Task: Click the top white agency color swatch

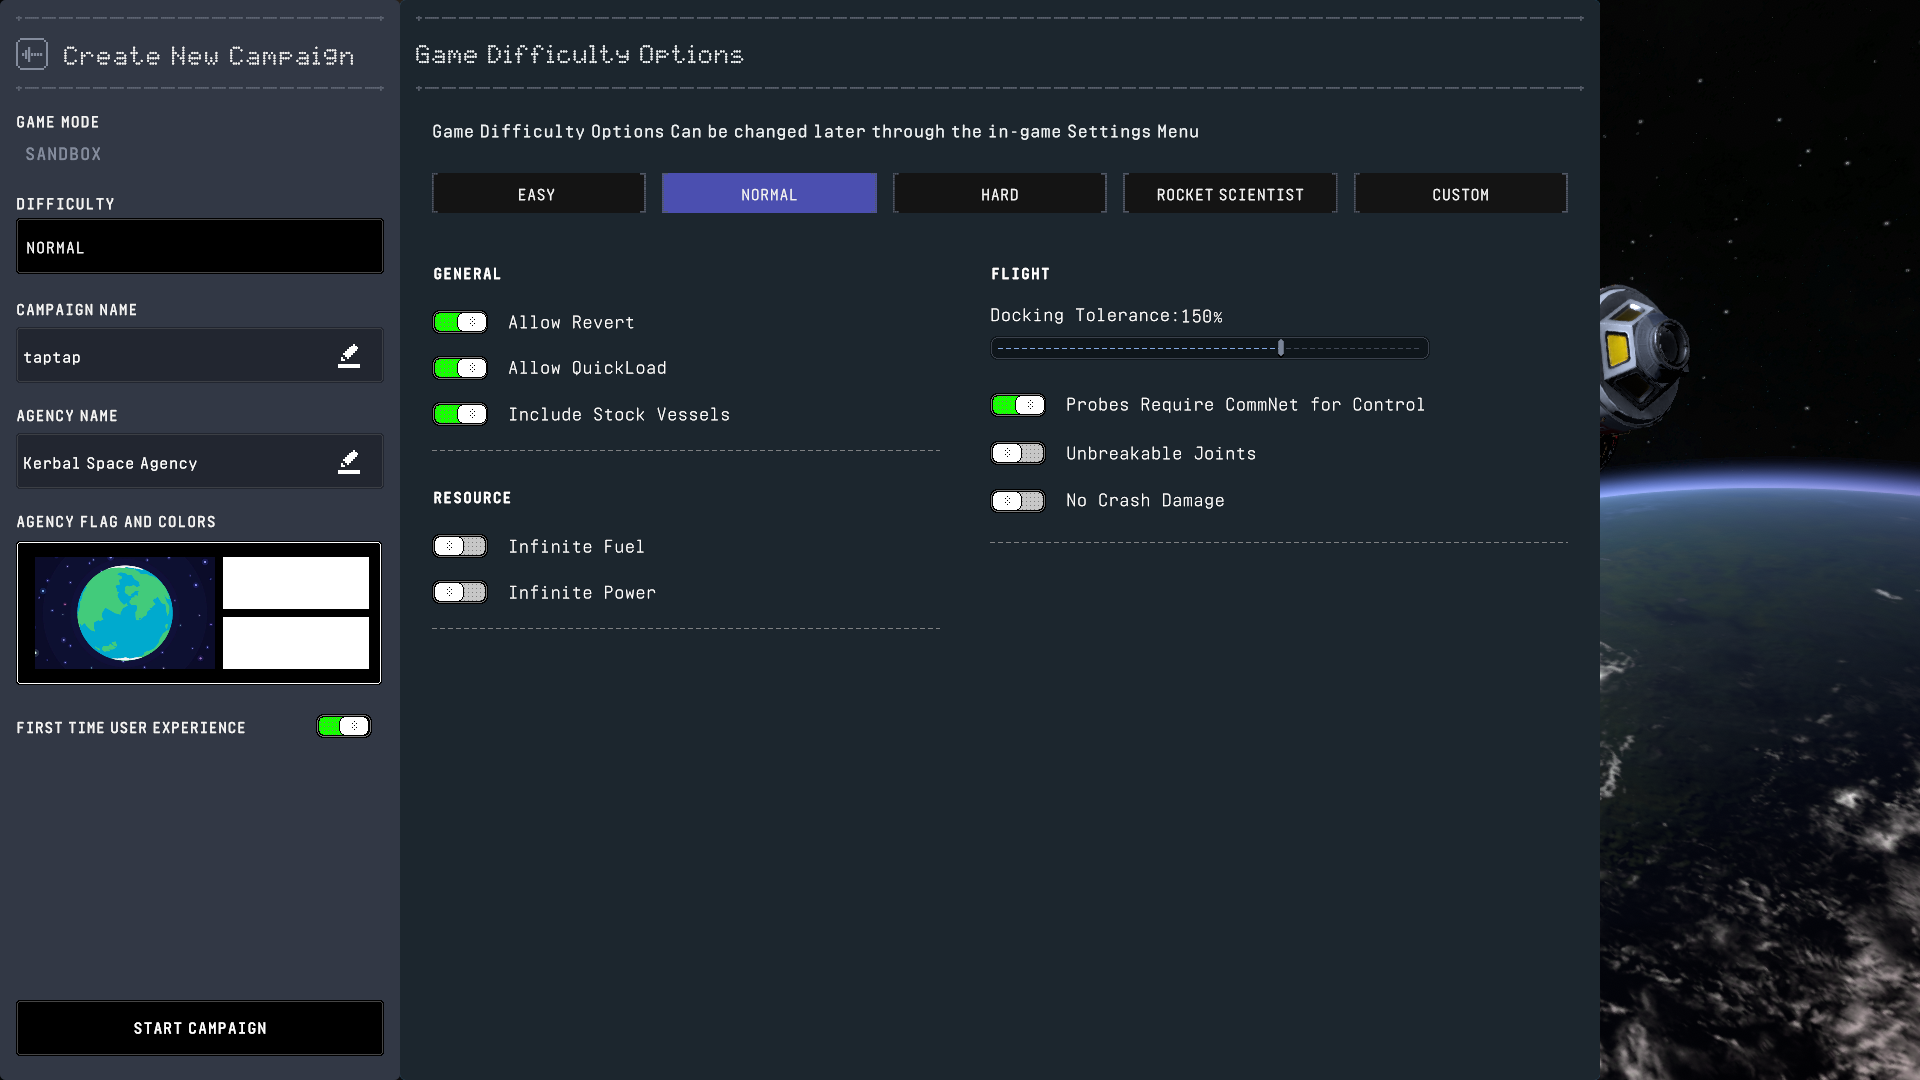Action: 295,583
